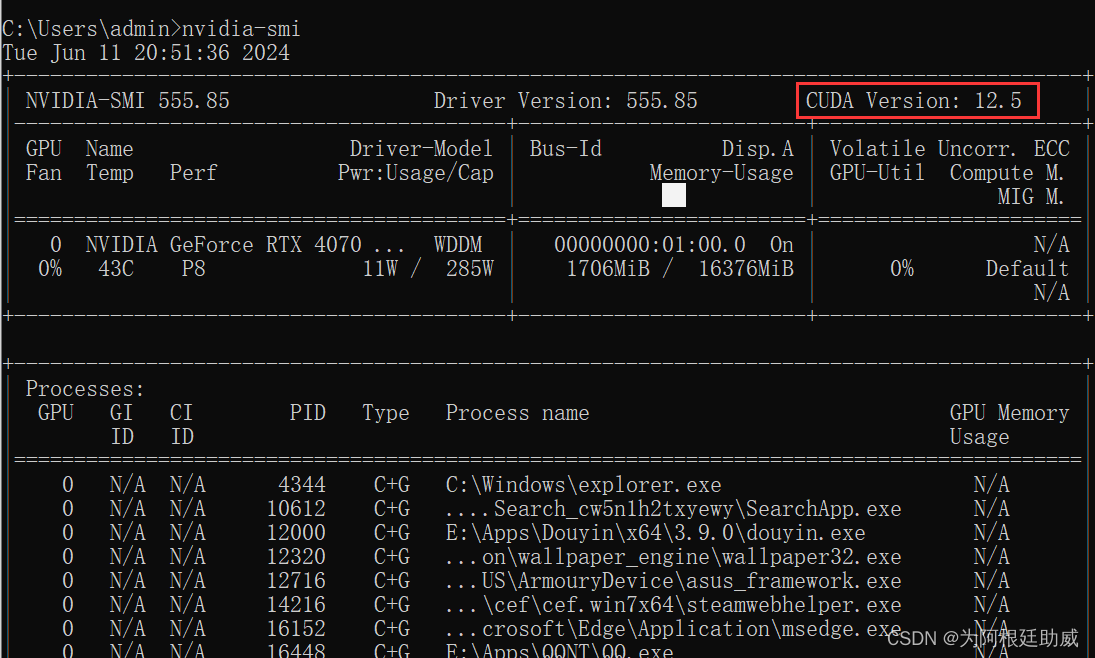Click the douyin.exe process entry
Screen dimensions: 1095x658
click(655, 532)
